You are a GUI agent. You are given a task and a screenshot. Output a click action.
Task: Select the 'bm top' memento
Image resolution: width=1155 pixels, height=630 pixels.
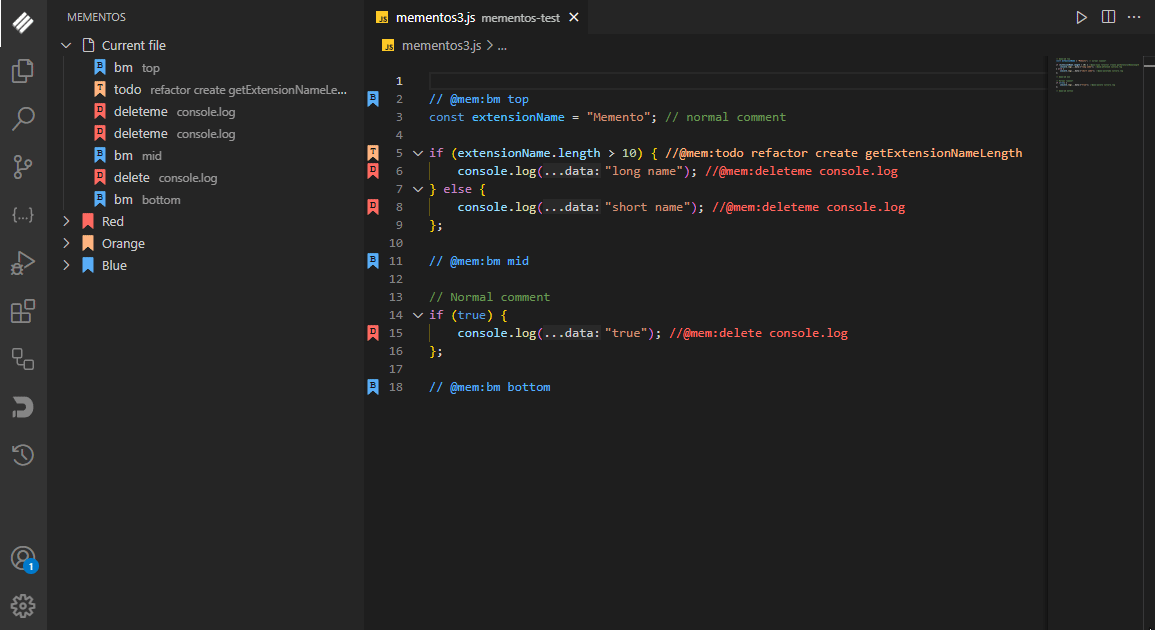click(x=206, y=68)
